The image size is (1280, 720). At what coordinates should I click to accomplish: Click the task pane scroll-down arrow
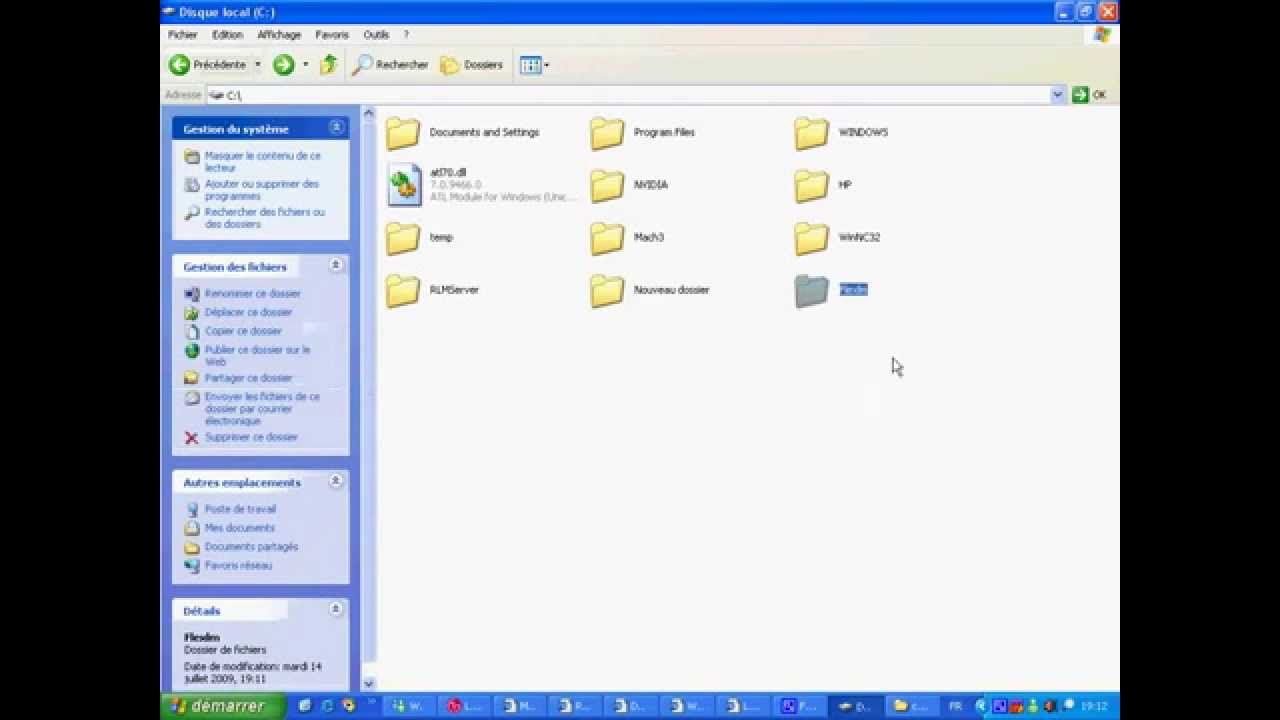(x=368, y=684)
